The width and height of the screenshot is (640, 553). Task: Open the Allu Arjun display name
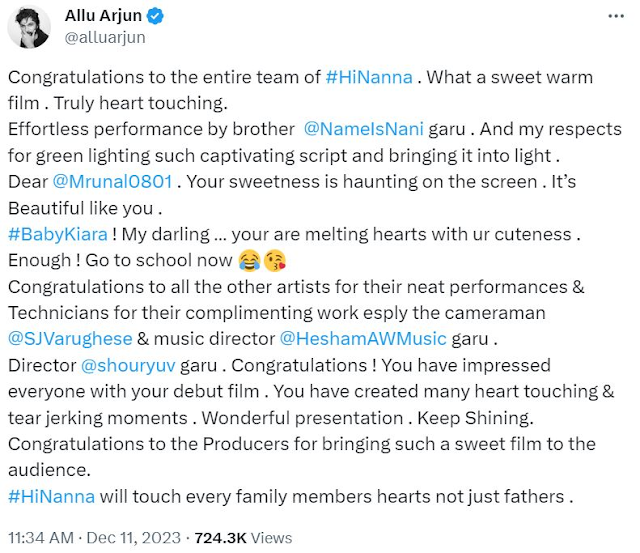point(103,16)
